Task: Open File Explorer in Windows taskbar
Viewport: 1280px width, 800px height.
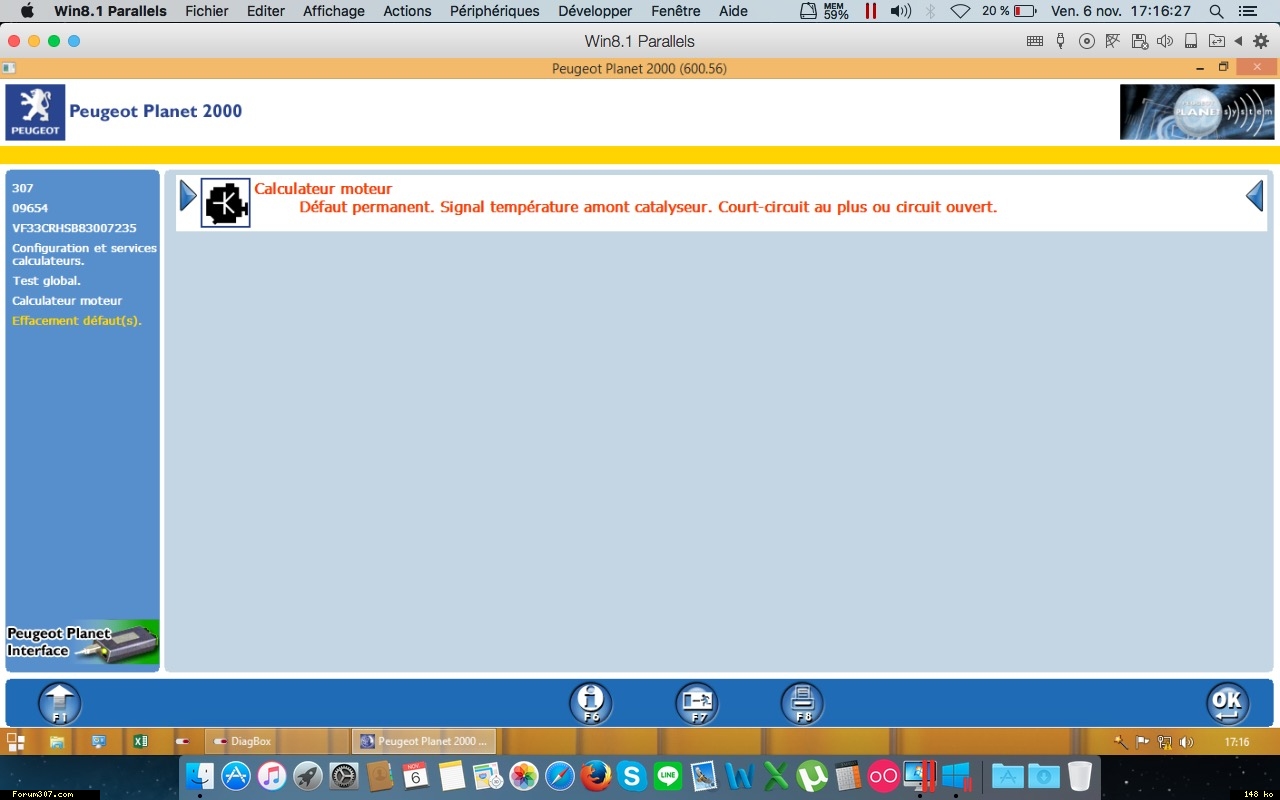Action: (57, 742)
